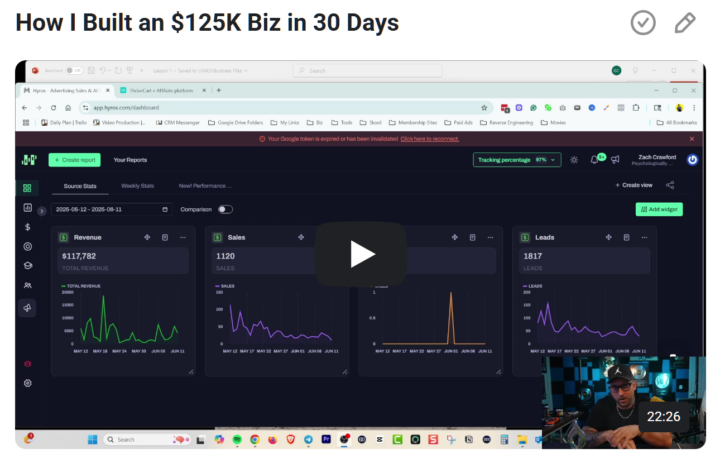Open the Revenue widget three-dot menu

click(x=183, y=237)
